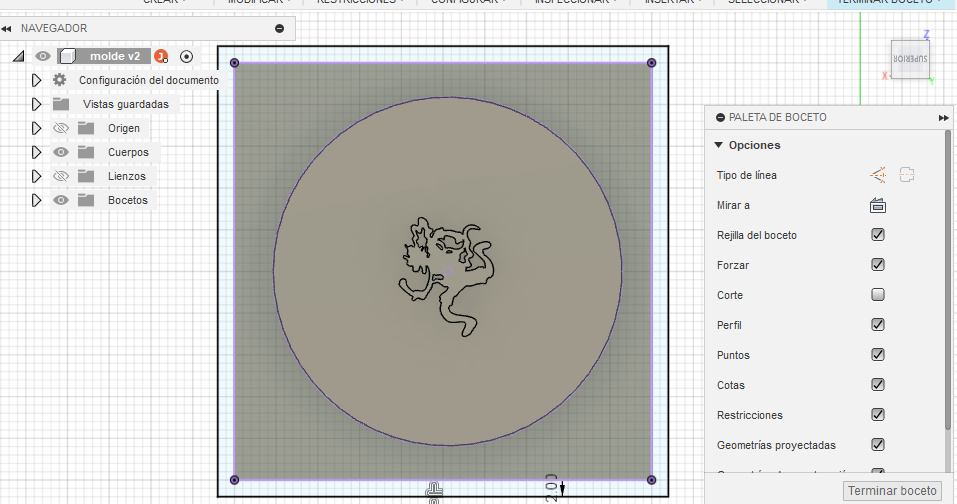Image resolution: width=957 pixels, height=504 pixels.
Task: Select the bottom-left sketch corner point
Action: tap(234, 480)
